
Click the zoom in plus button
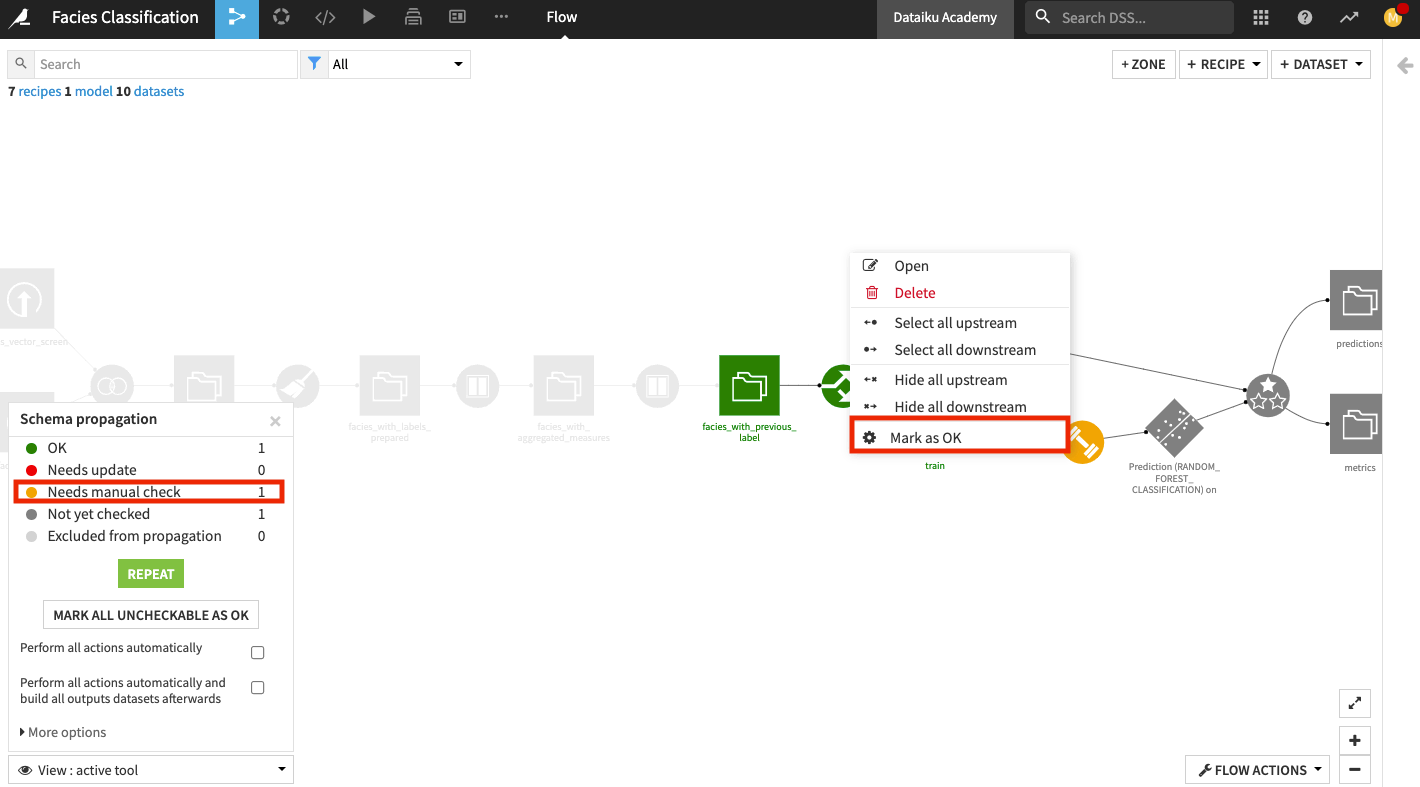coord(1354,741)
